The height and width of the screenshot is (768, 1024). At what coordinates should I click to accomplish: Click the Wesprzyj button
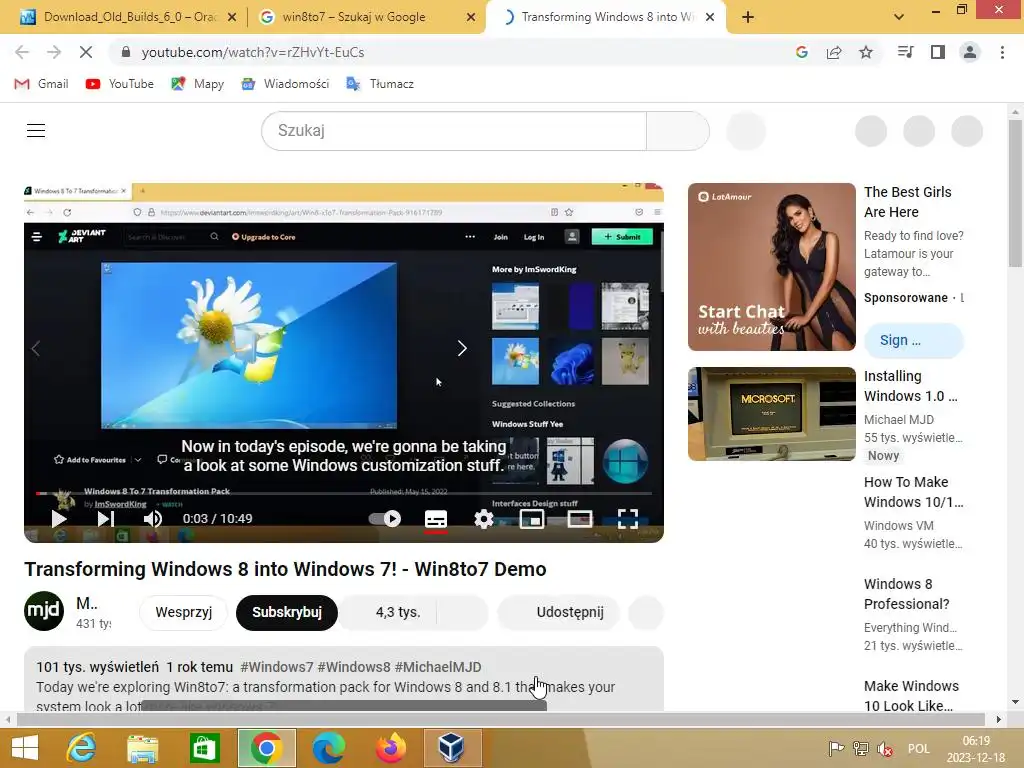(184, 613)
